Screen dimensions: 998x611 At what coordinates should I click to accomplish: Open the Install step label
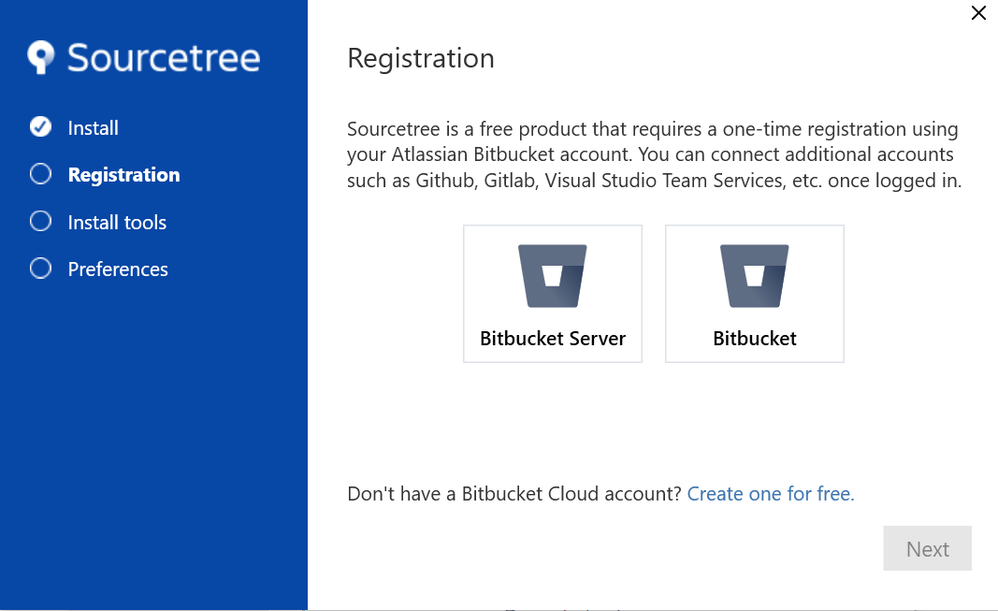click(x=93, y=128)
